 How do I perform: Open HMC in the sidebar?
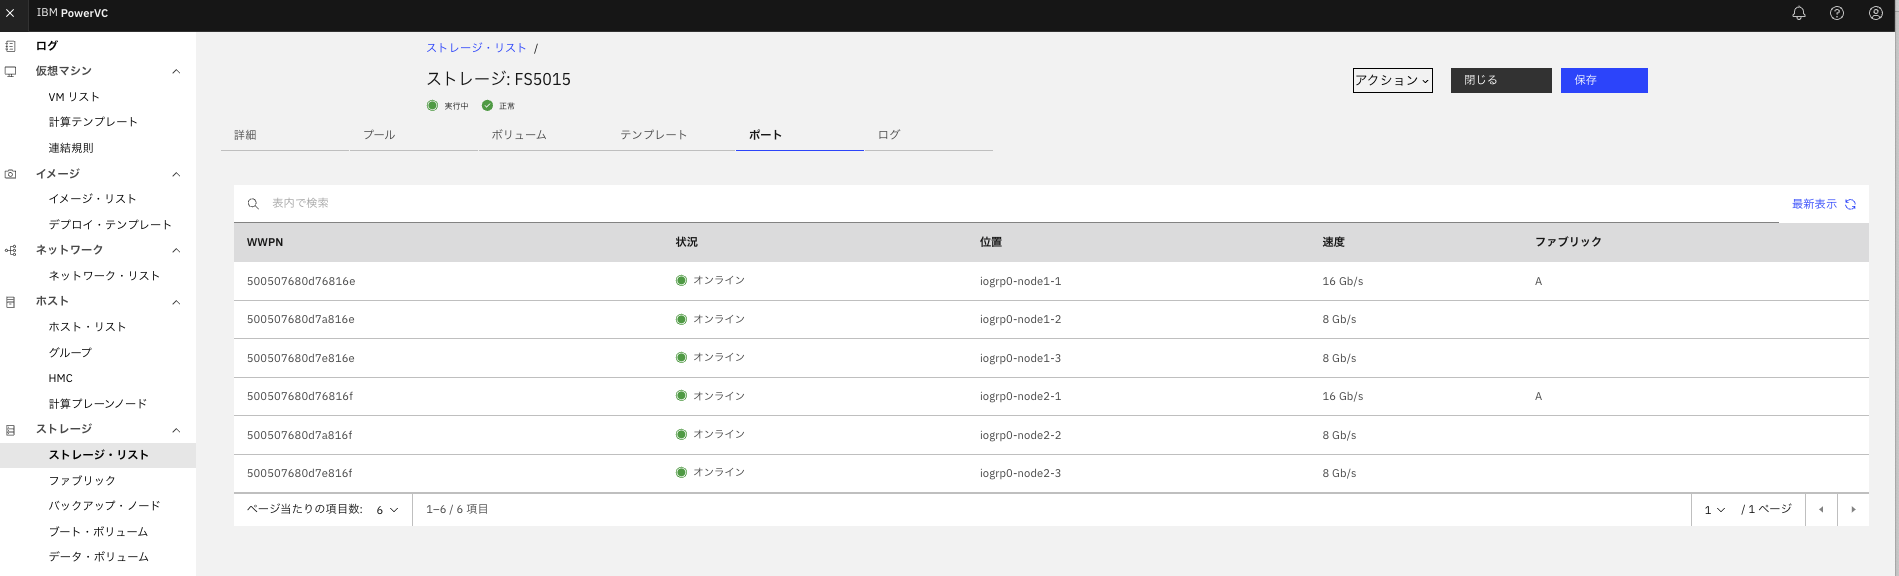(x=61, y=379)
